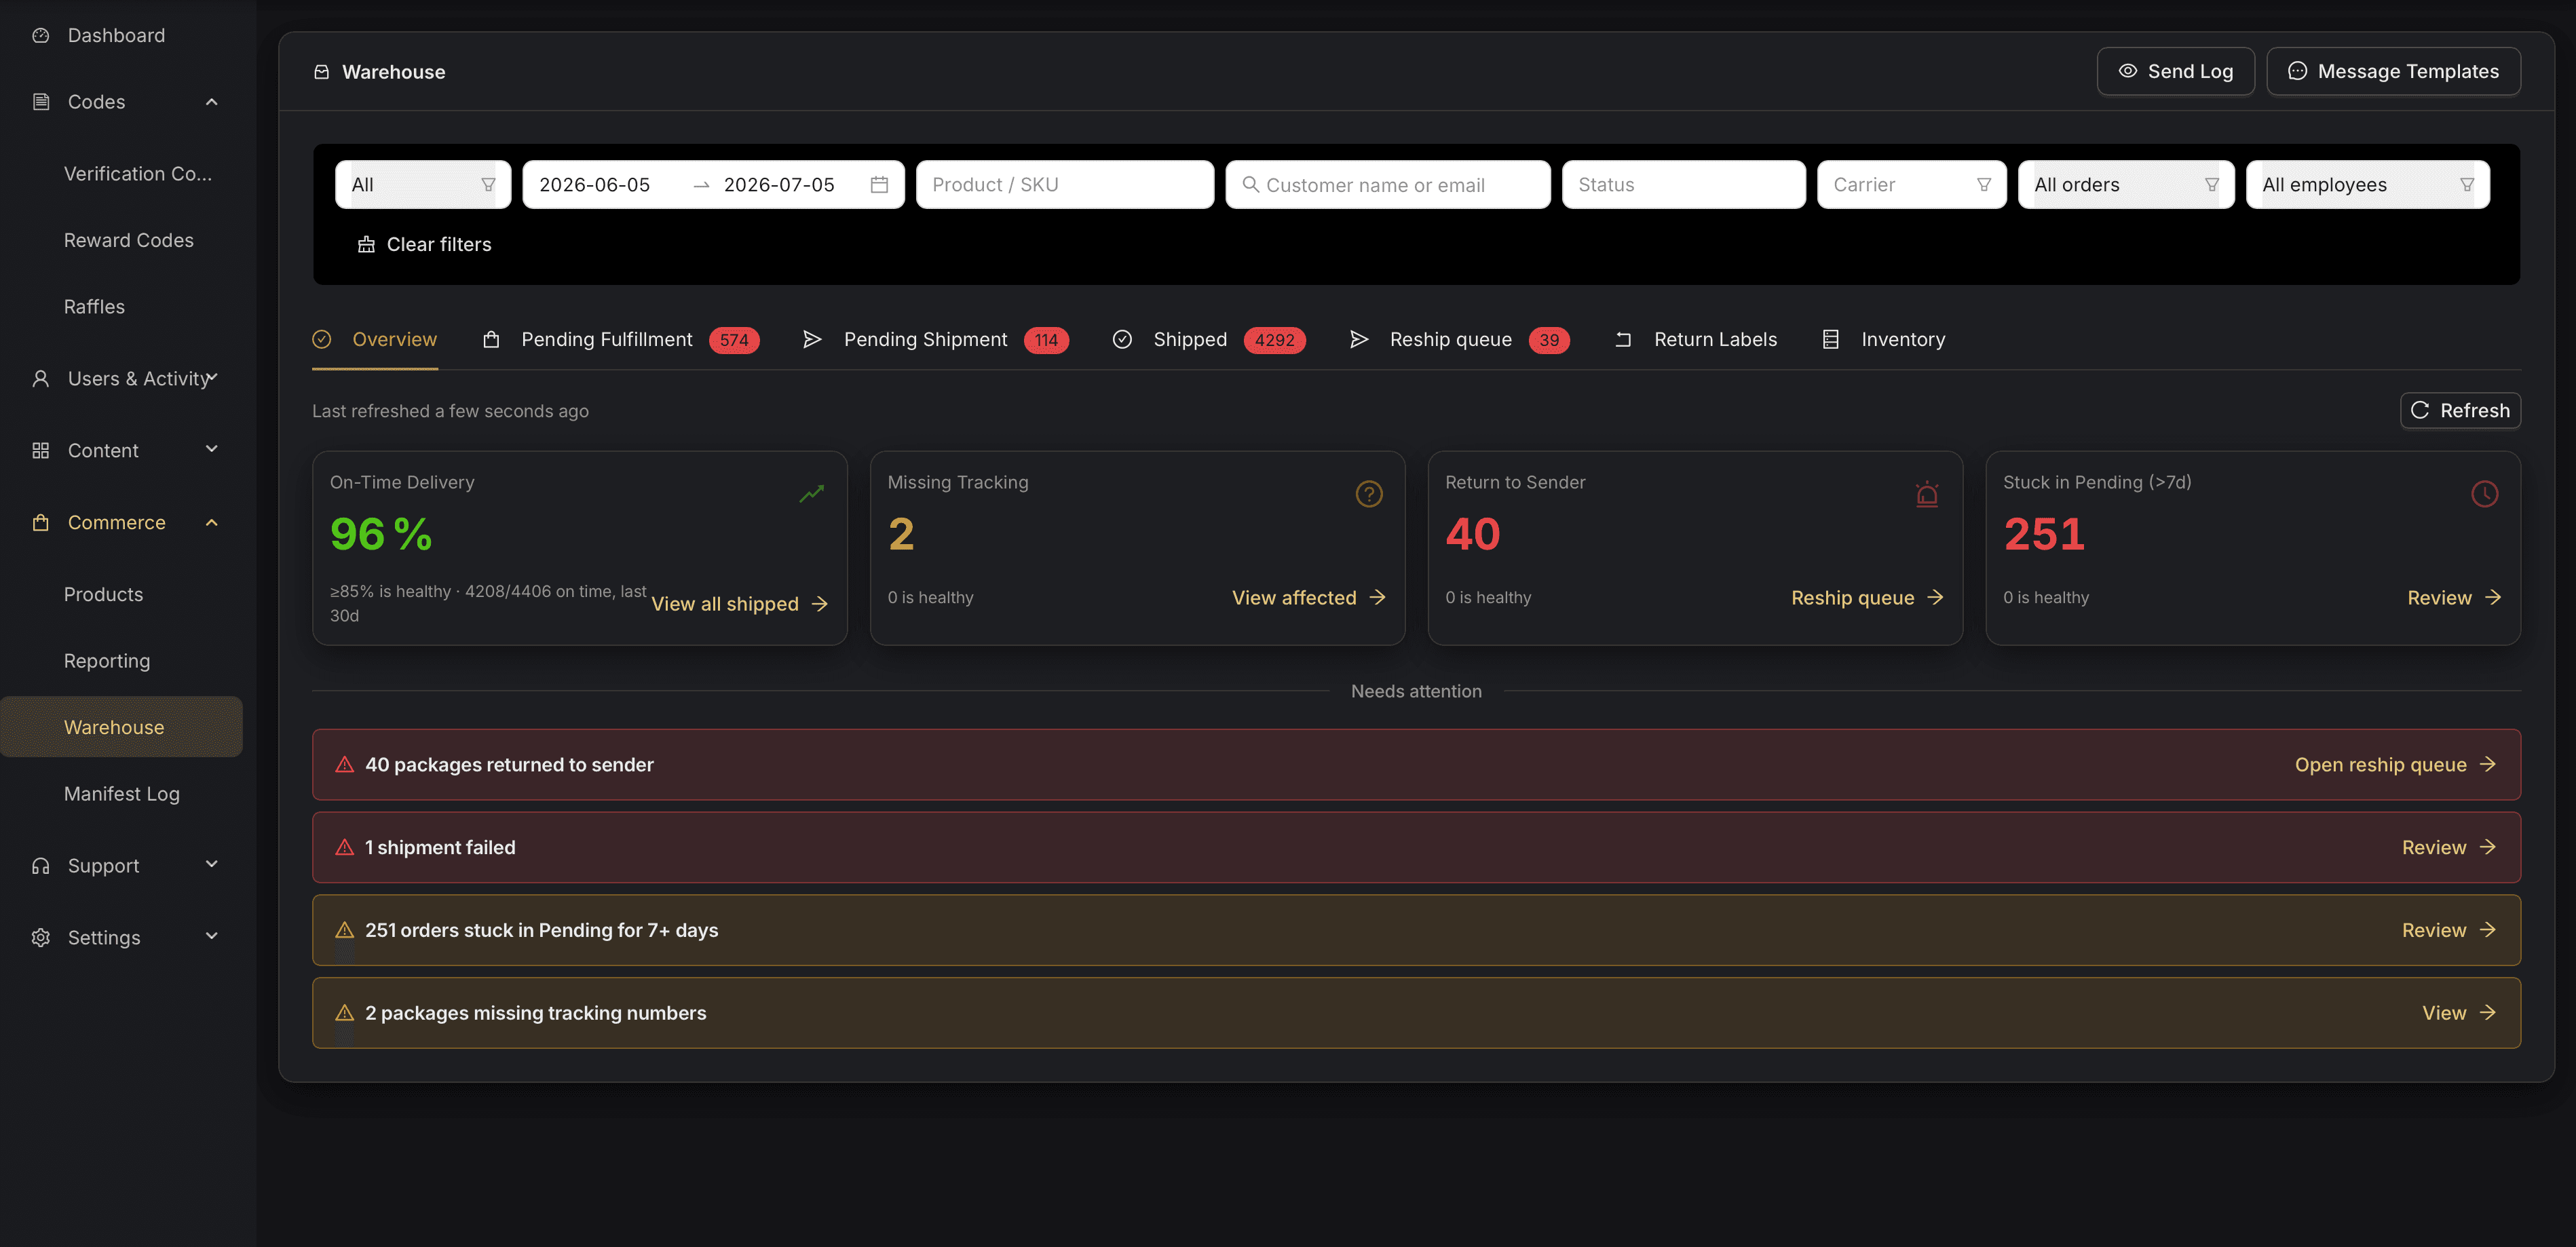Click the Stuck in Pending clock icon
Image resolution: width=2576 pixels, height=1247 pixels.
2484,494
